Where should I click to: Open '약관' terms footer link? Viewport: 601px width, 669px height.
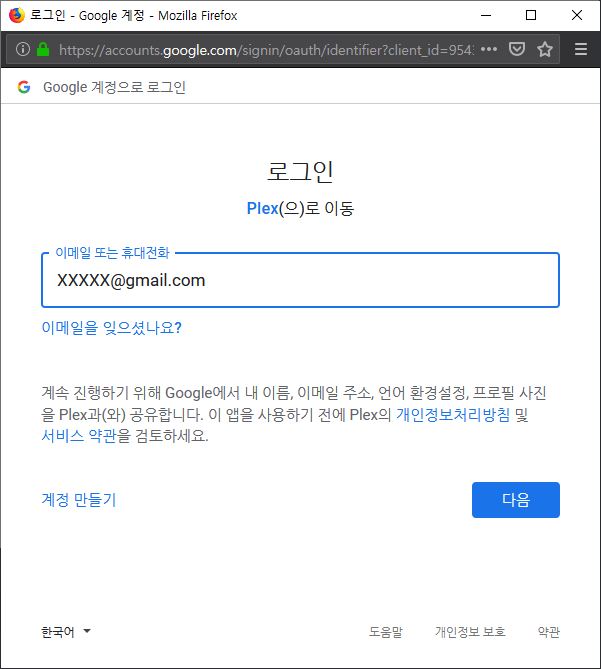coord(549,631)
